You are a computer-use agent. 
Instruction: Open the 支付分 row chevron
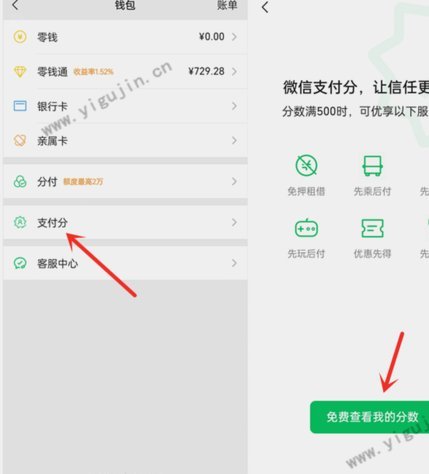coord(234,222)
